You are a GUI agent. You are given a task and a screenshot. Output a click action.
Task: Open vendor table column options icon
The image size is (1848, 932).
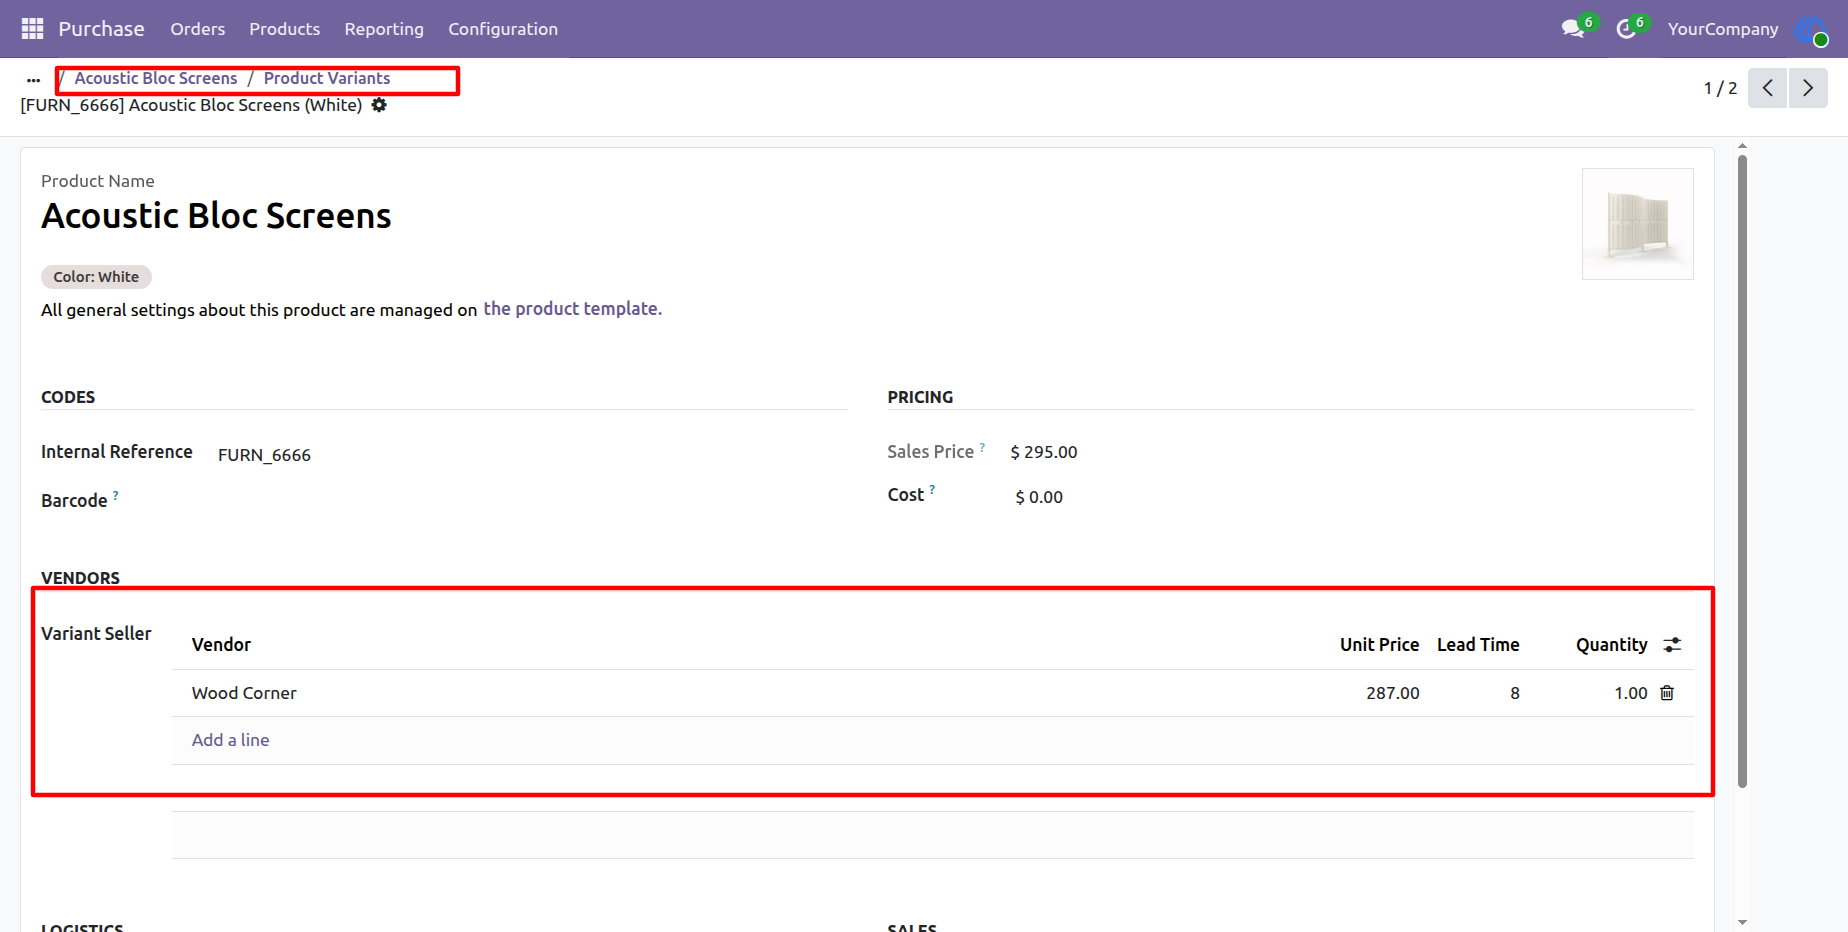pos(1672,645)
